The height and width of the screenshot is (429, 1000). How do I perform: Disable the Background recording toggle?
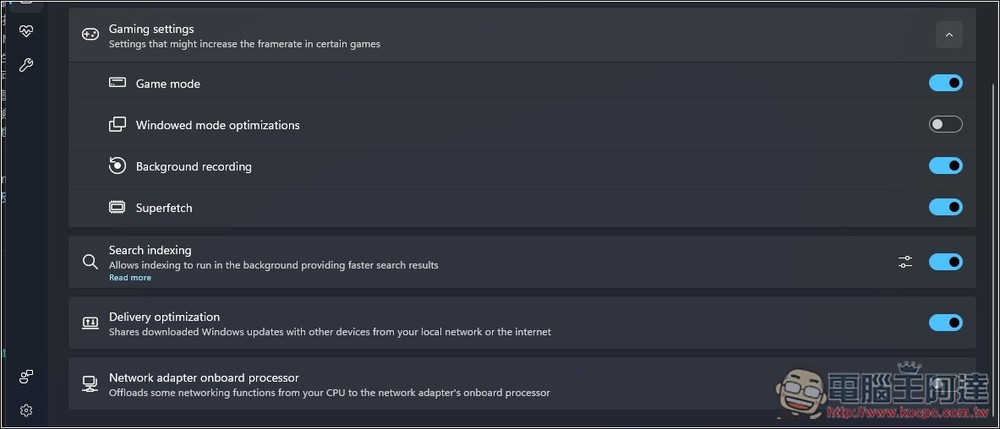click(945, 166)
